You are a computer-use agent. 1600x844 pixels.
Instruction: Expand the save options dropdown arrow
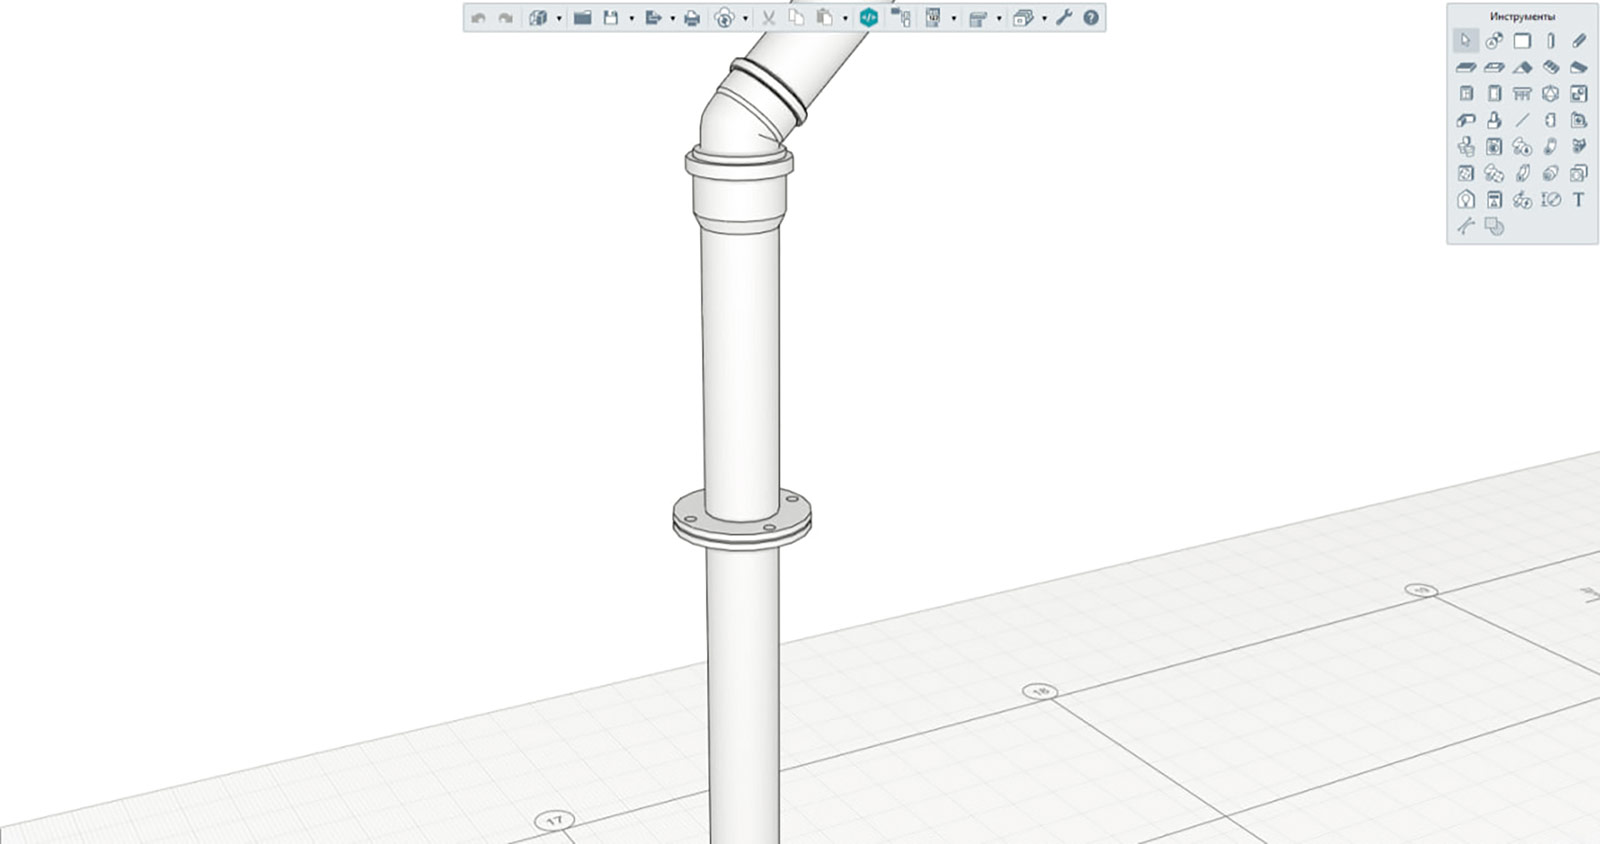(631, 19)
